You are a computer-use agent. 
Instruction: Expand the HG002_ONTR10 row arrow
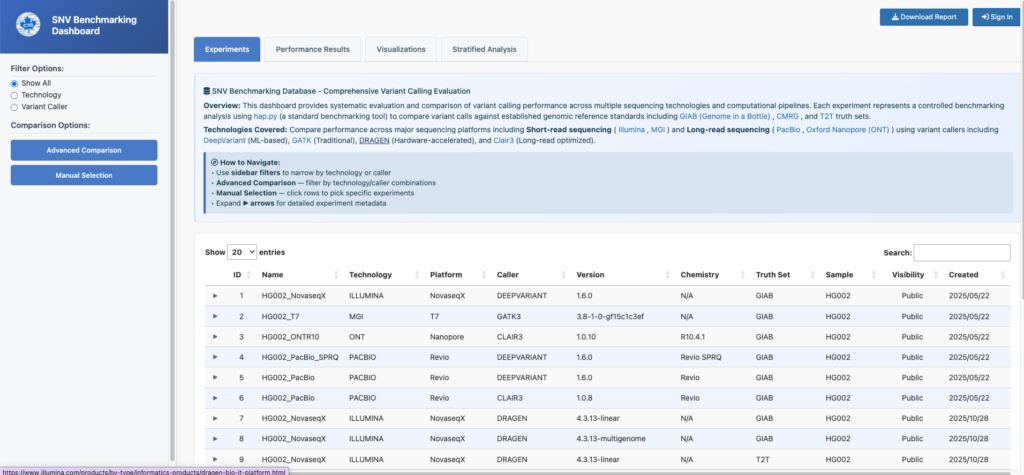215,337
